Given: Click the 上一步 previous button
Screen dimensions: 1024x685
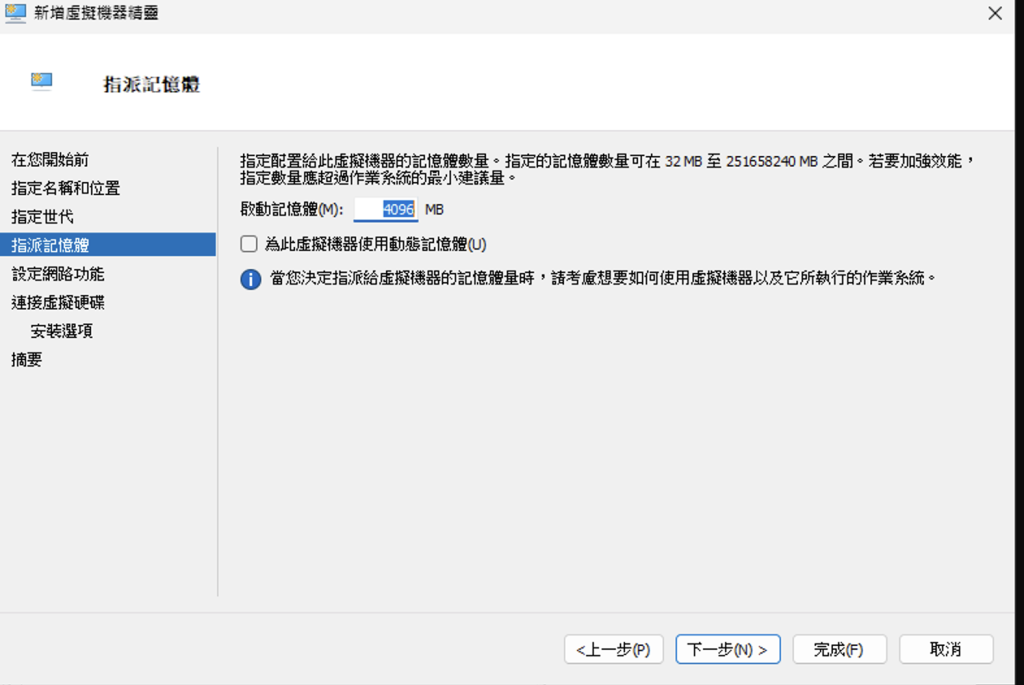Looking at the screenshot, I should (613, 649).
